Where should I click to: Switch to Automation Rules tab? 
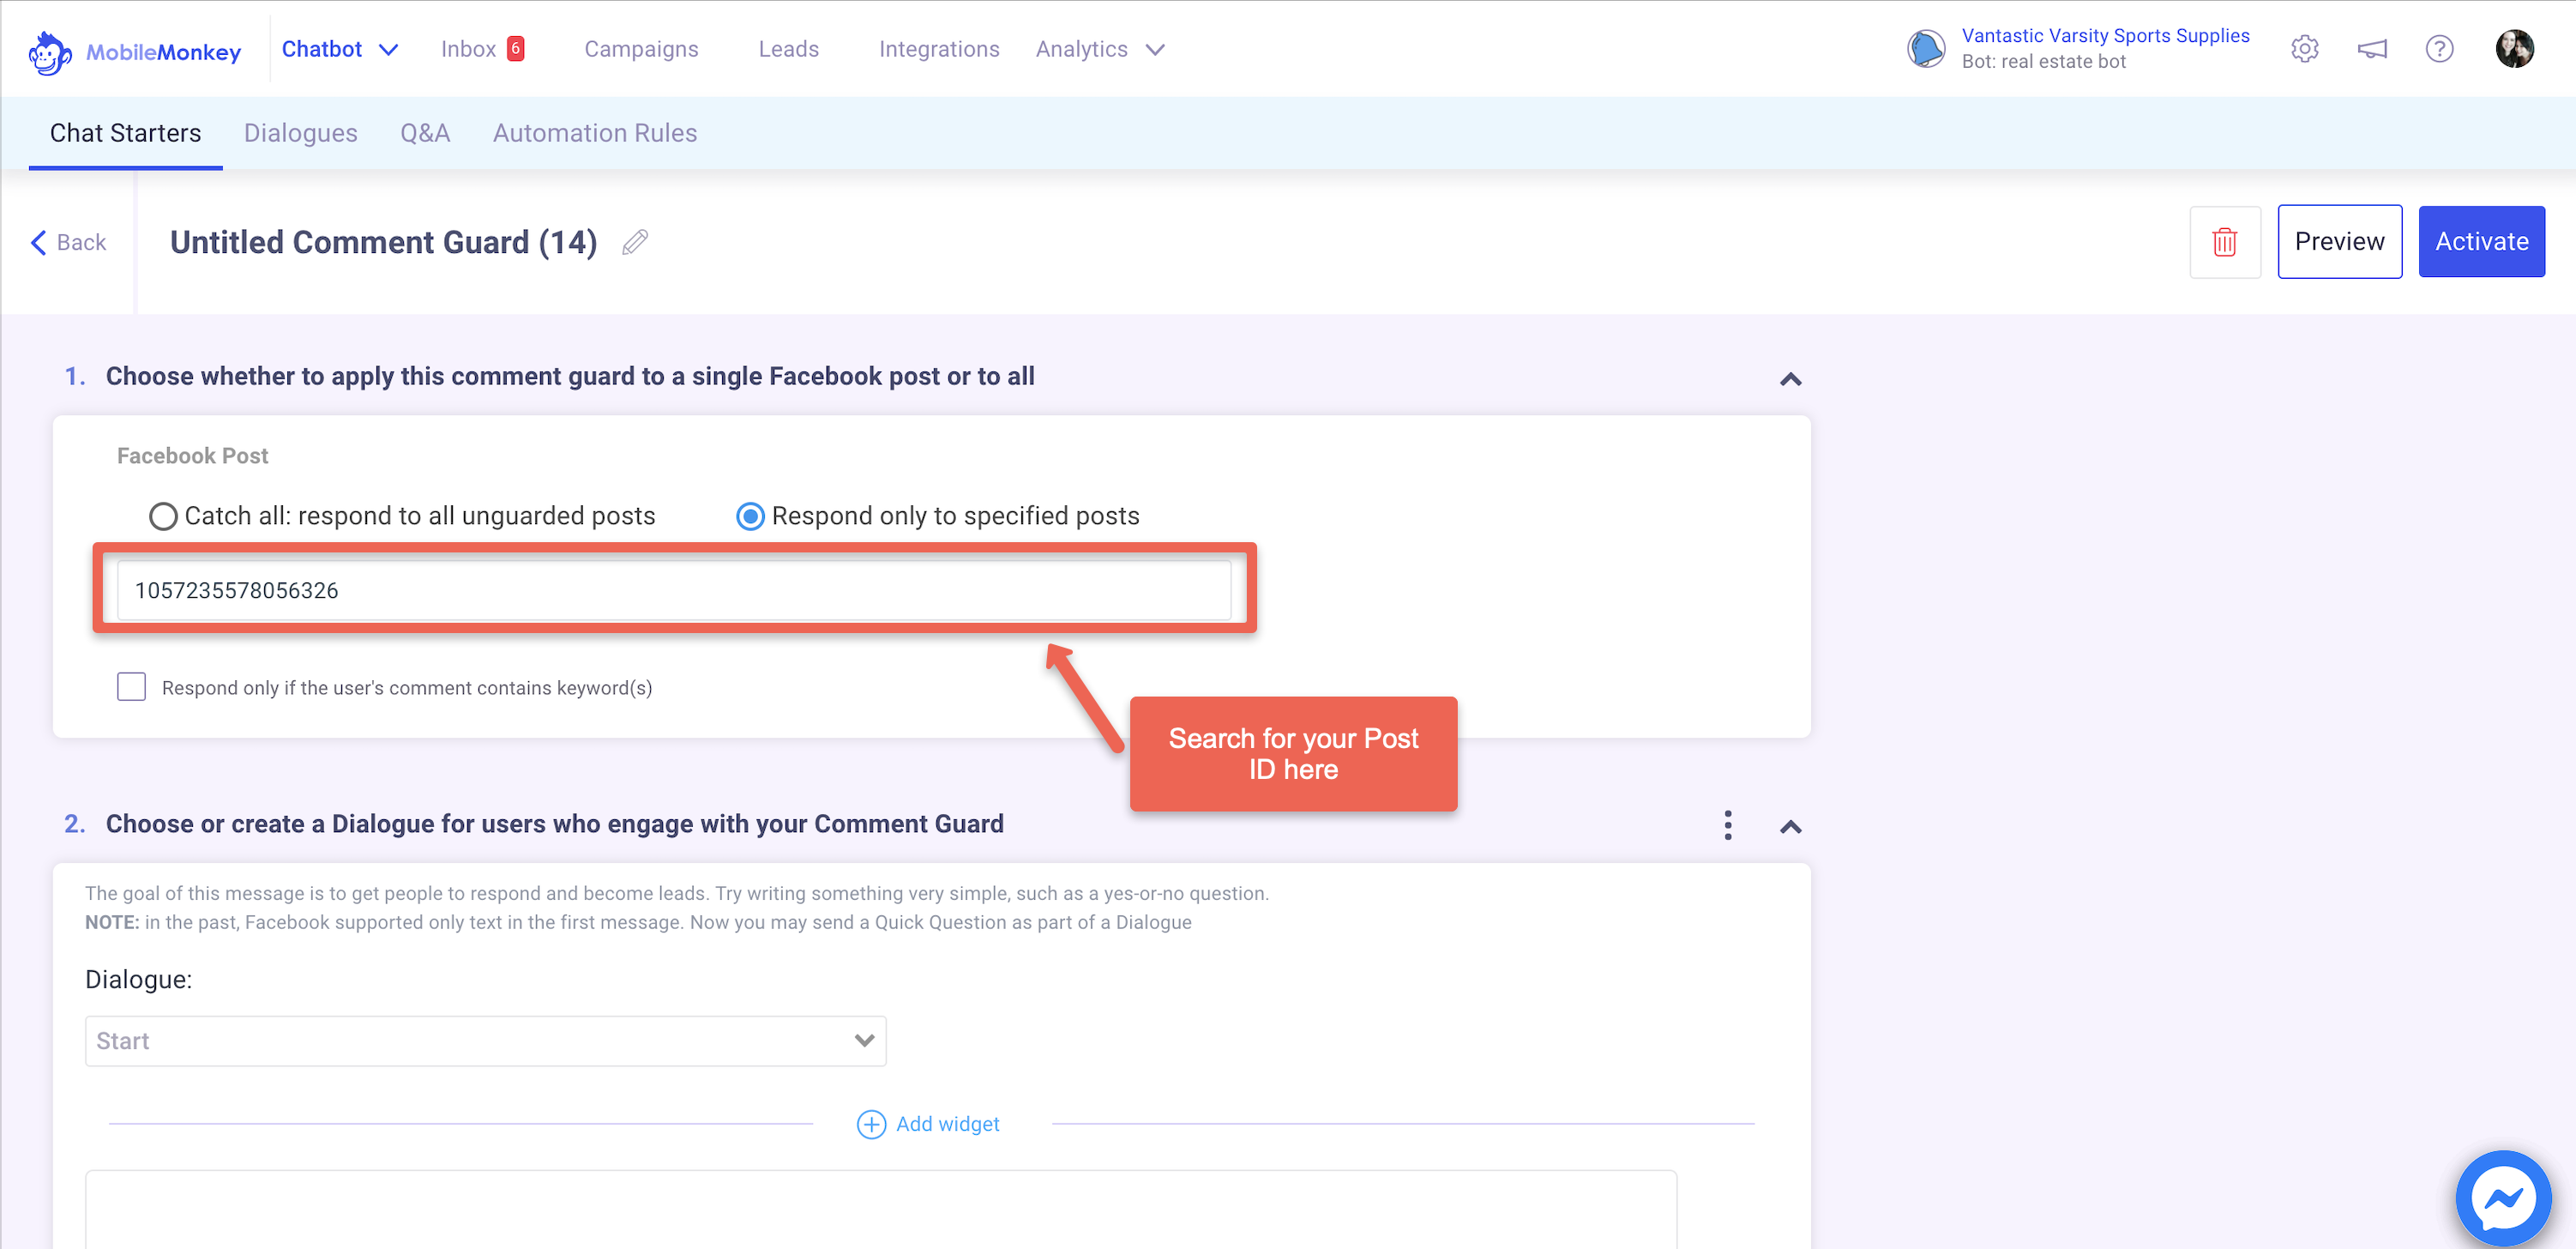595,133
